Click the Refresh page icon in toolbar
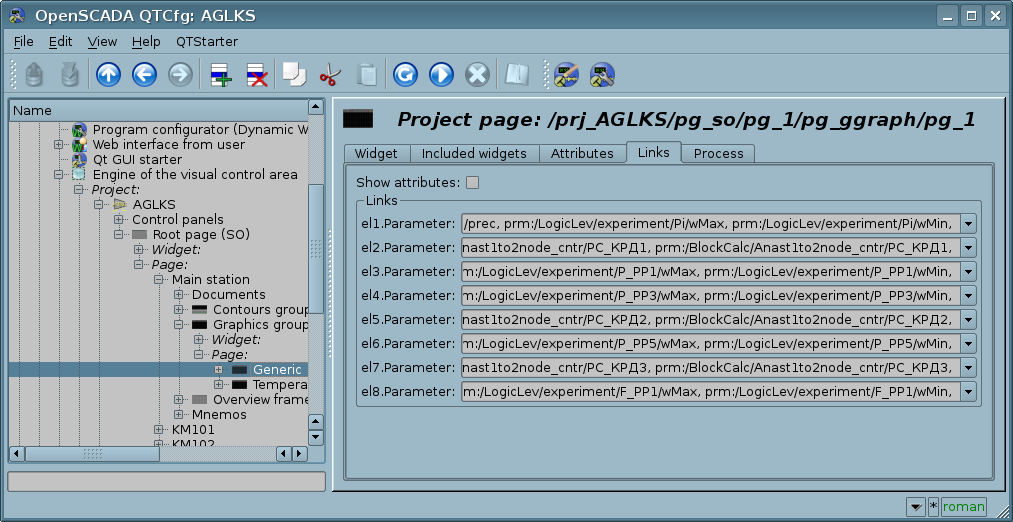This screenshot has width=1013, height=522. [x=405, y=74]
